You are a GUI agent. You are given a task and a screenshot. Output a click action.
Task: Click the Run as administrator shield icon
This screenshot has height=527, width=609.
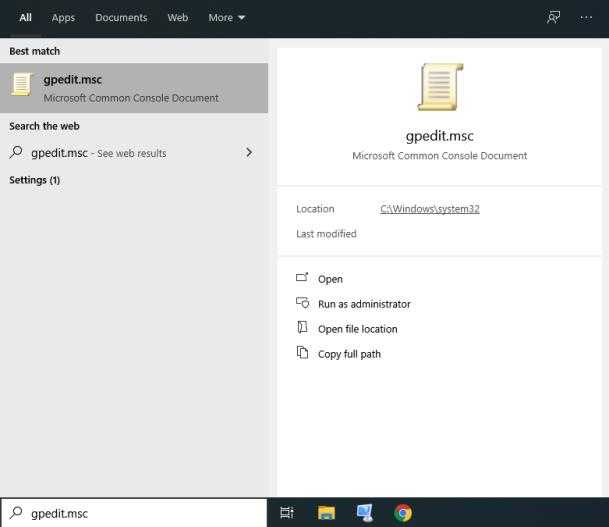(x=302, y=303)
